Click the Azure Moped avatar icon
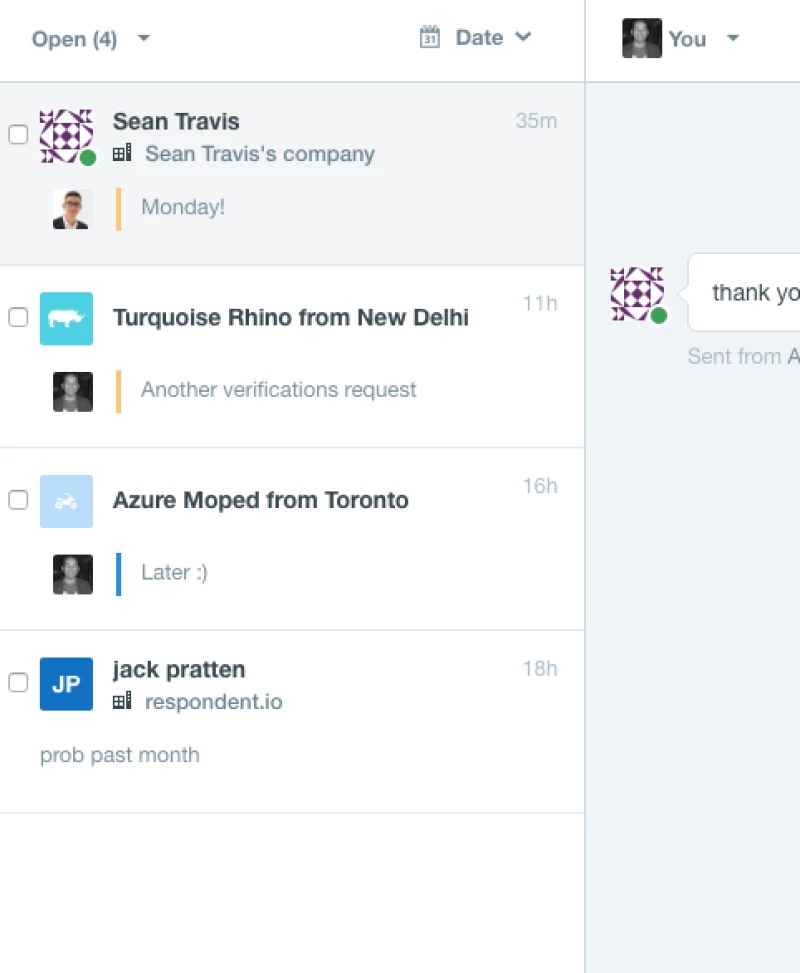This screenshot has width=800, height=973. coord(66,501)
